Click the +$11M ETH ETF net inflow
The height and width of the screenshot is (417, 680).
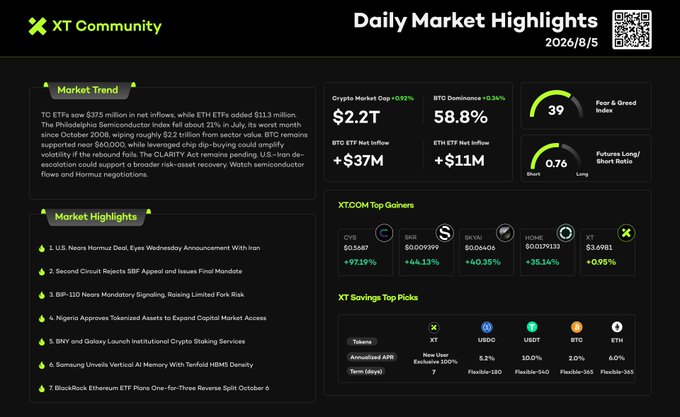click(459, 161)
